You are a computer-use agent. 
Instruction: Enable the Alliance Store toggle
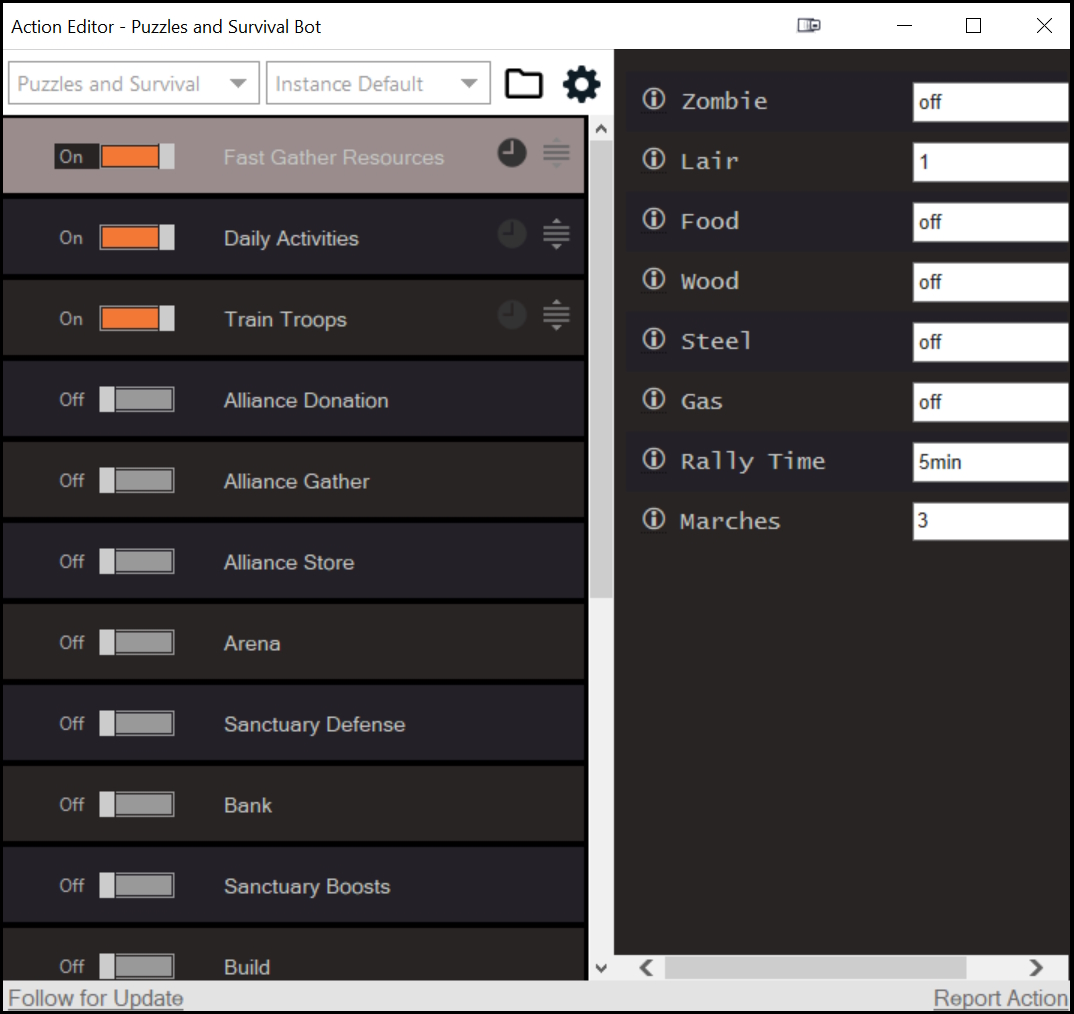pyautogui.click(x=137, y=561)
